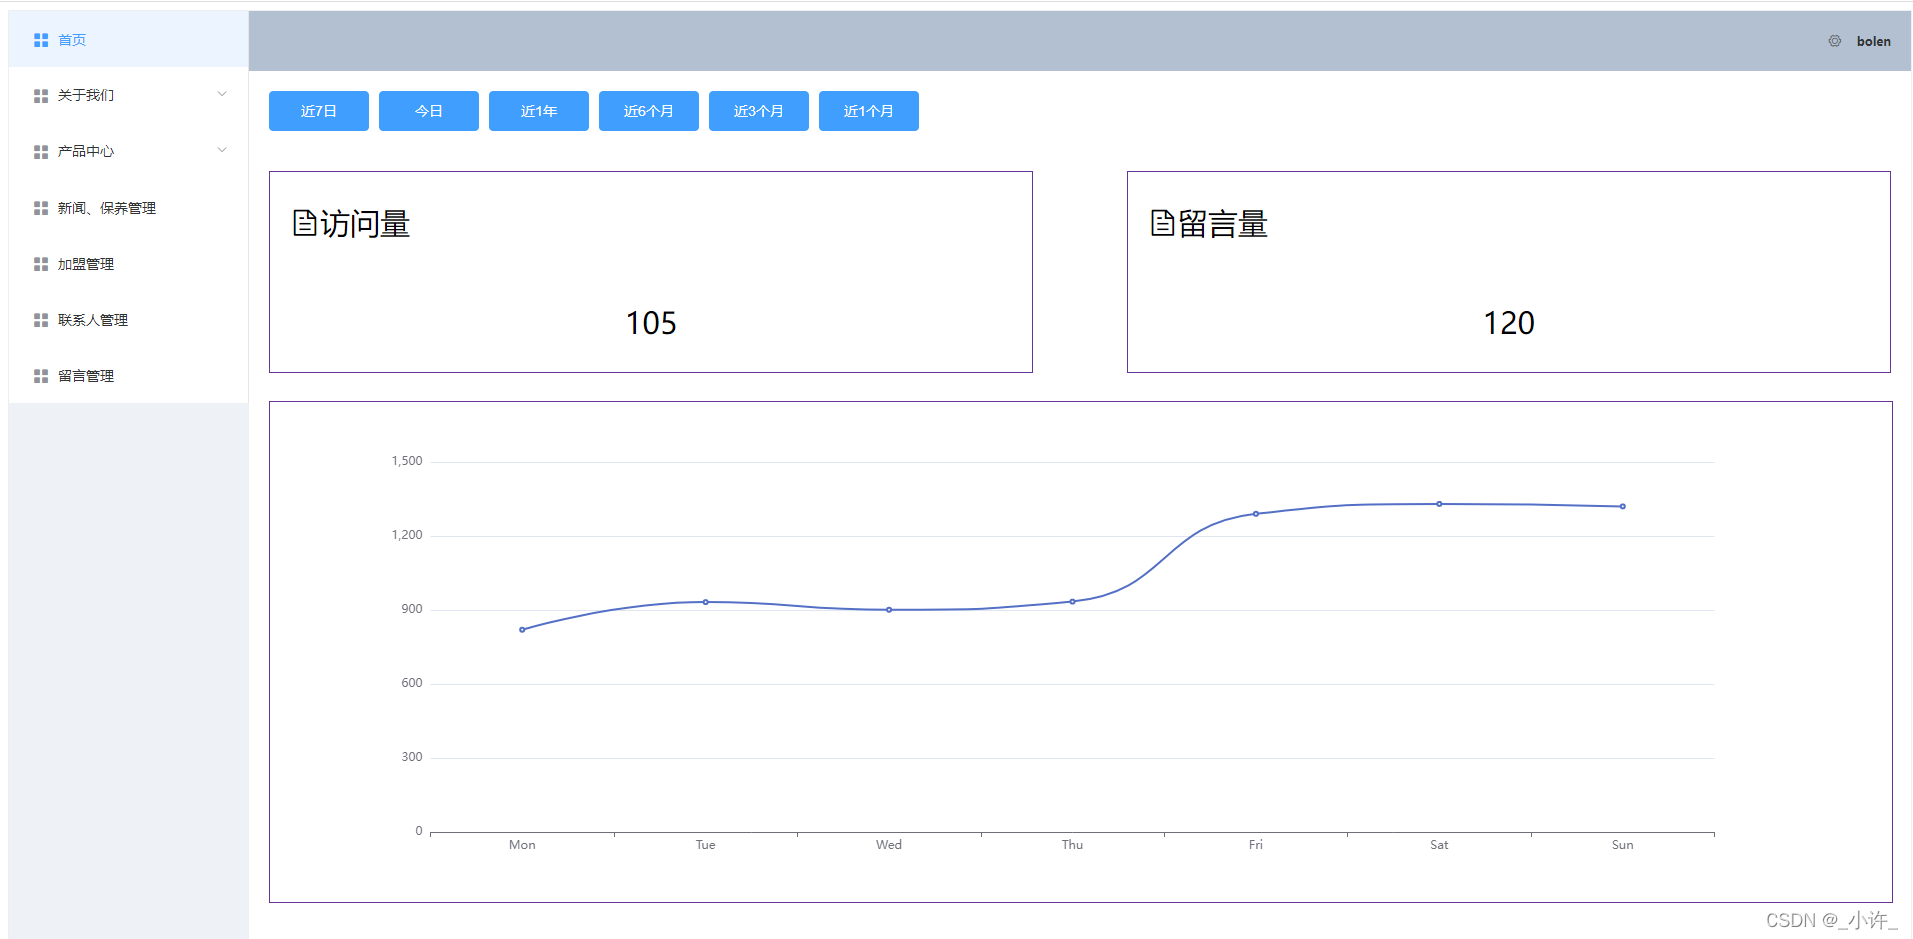Select the 近1年 time range button

[539, 111]
